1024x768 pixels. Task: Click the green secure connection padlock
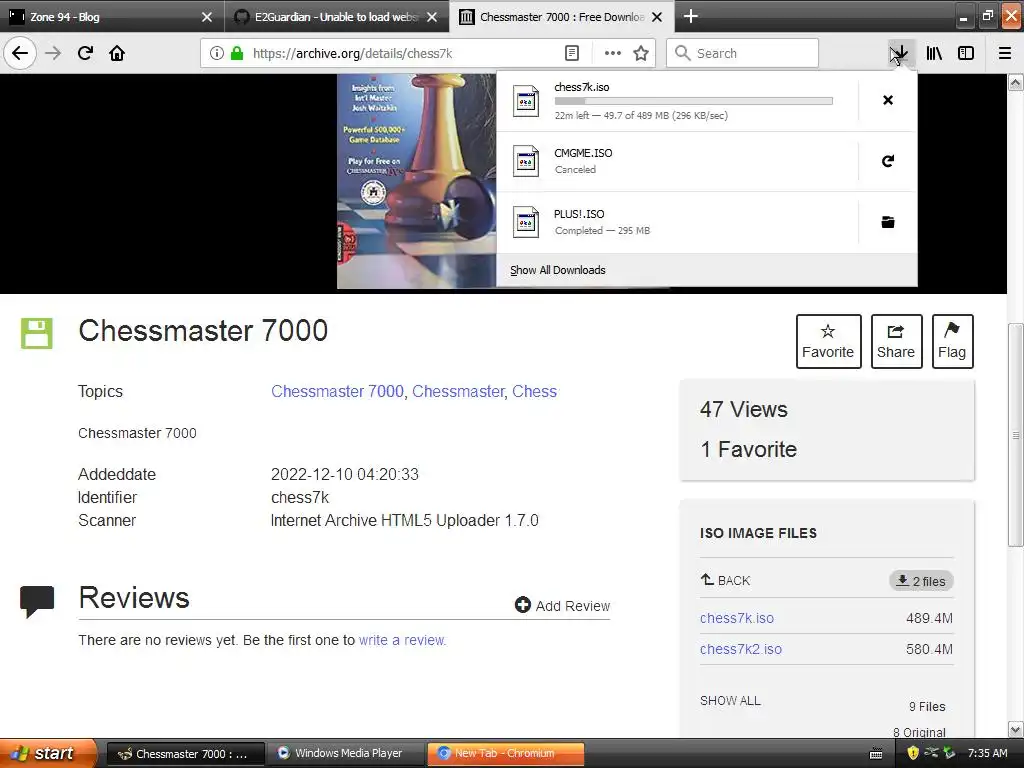236,53
